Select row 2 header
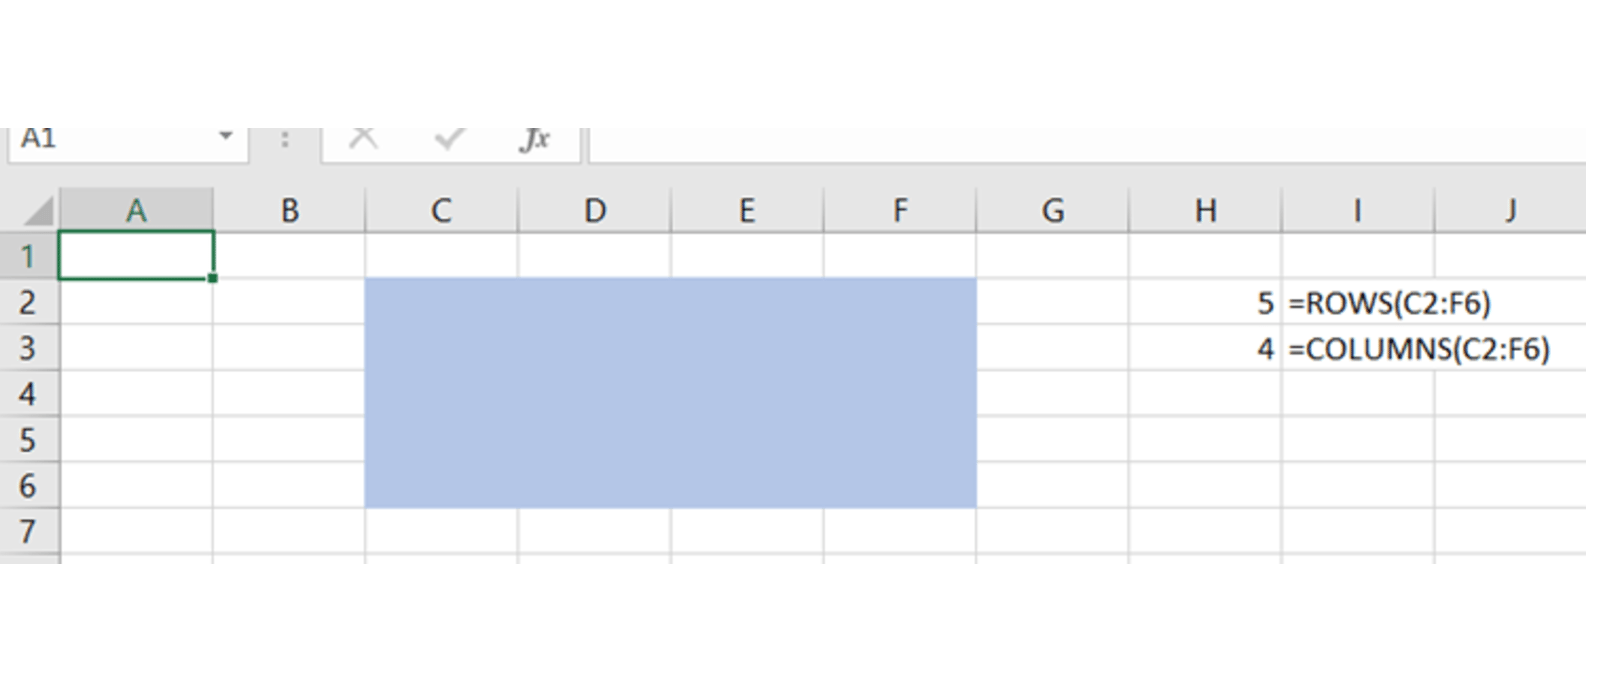Screen dimensions: 1600x686 point(28,302)
